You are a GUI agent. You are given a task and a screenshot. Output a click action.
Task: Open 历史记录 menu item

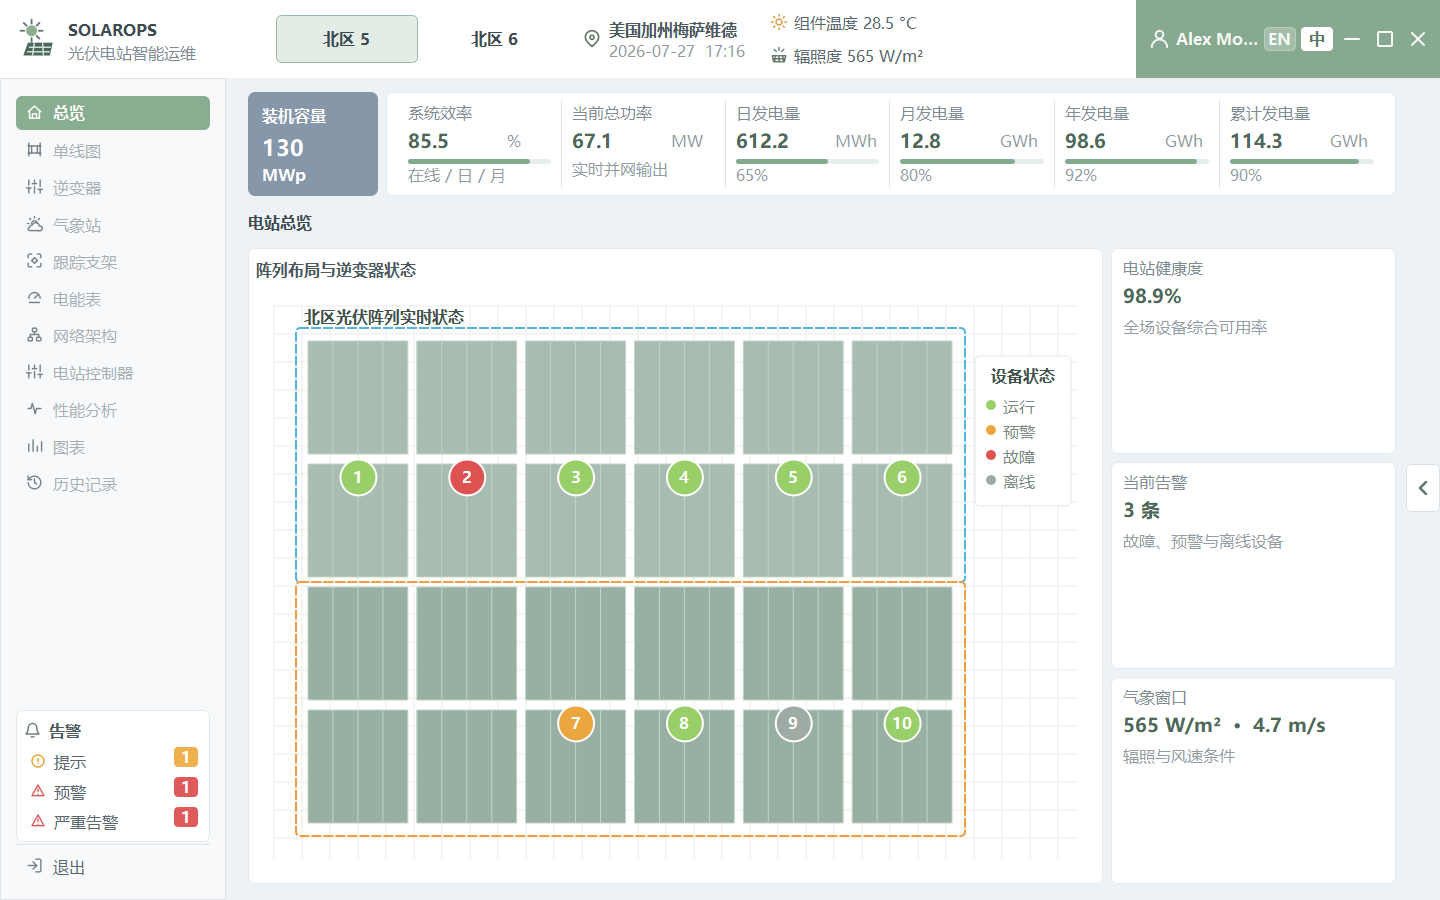[113, 483]
